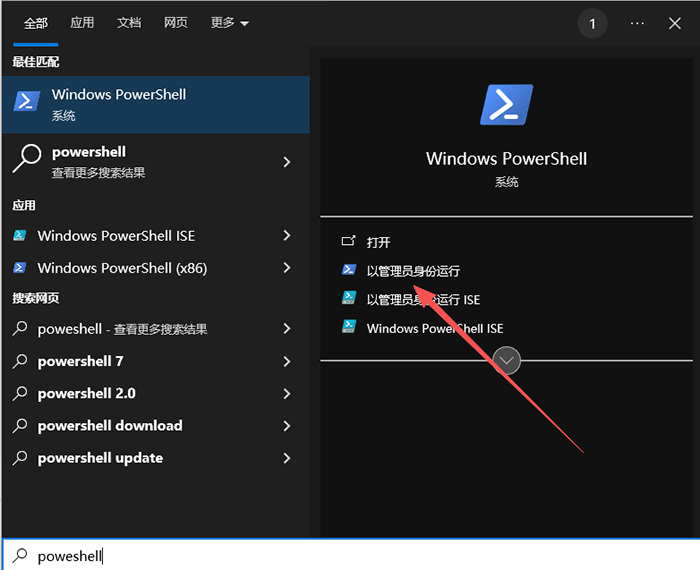This screenshot has height=570, width=700.
Task: Click 'powershell 2.0' search suggestion text
Action: [x=87, y=393]
